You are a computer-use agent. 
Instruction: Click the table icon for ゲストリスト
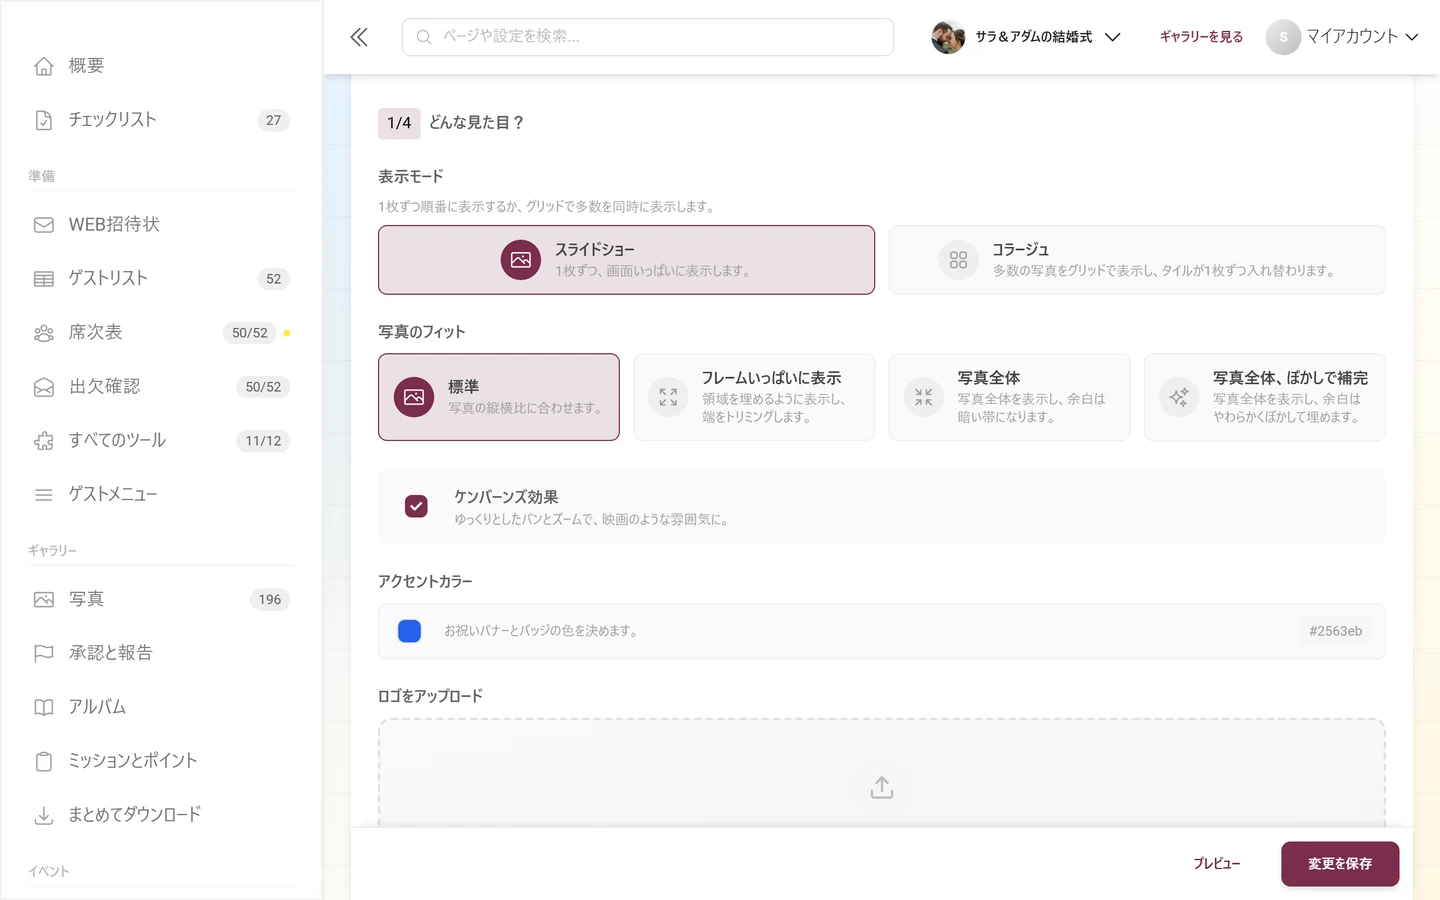[44, 279]
